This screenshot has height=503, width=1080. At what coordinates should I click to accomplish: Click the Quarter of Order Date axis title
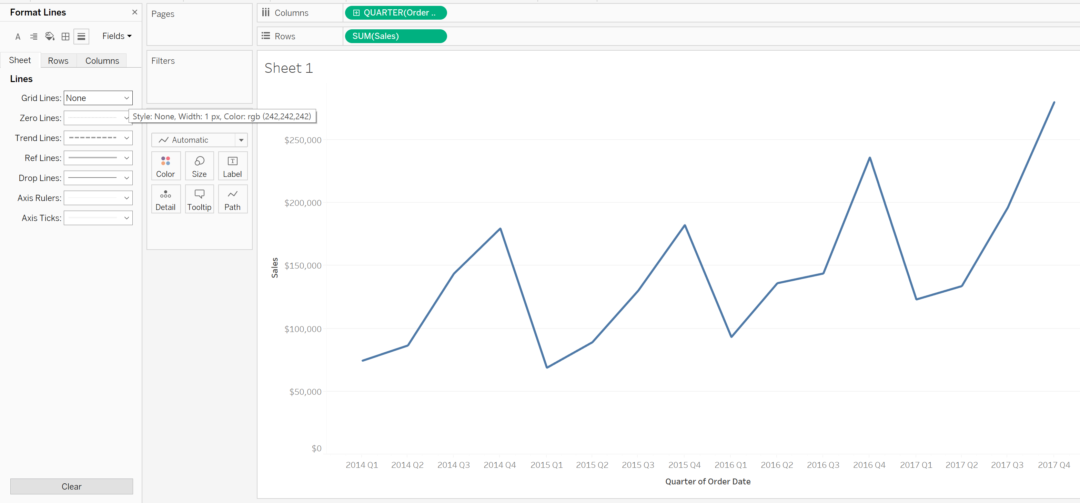[707, 482]
